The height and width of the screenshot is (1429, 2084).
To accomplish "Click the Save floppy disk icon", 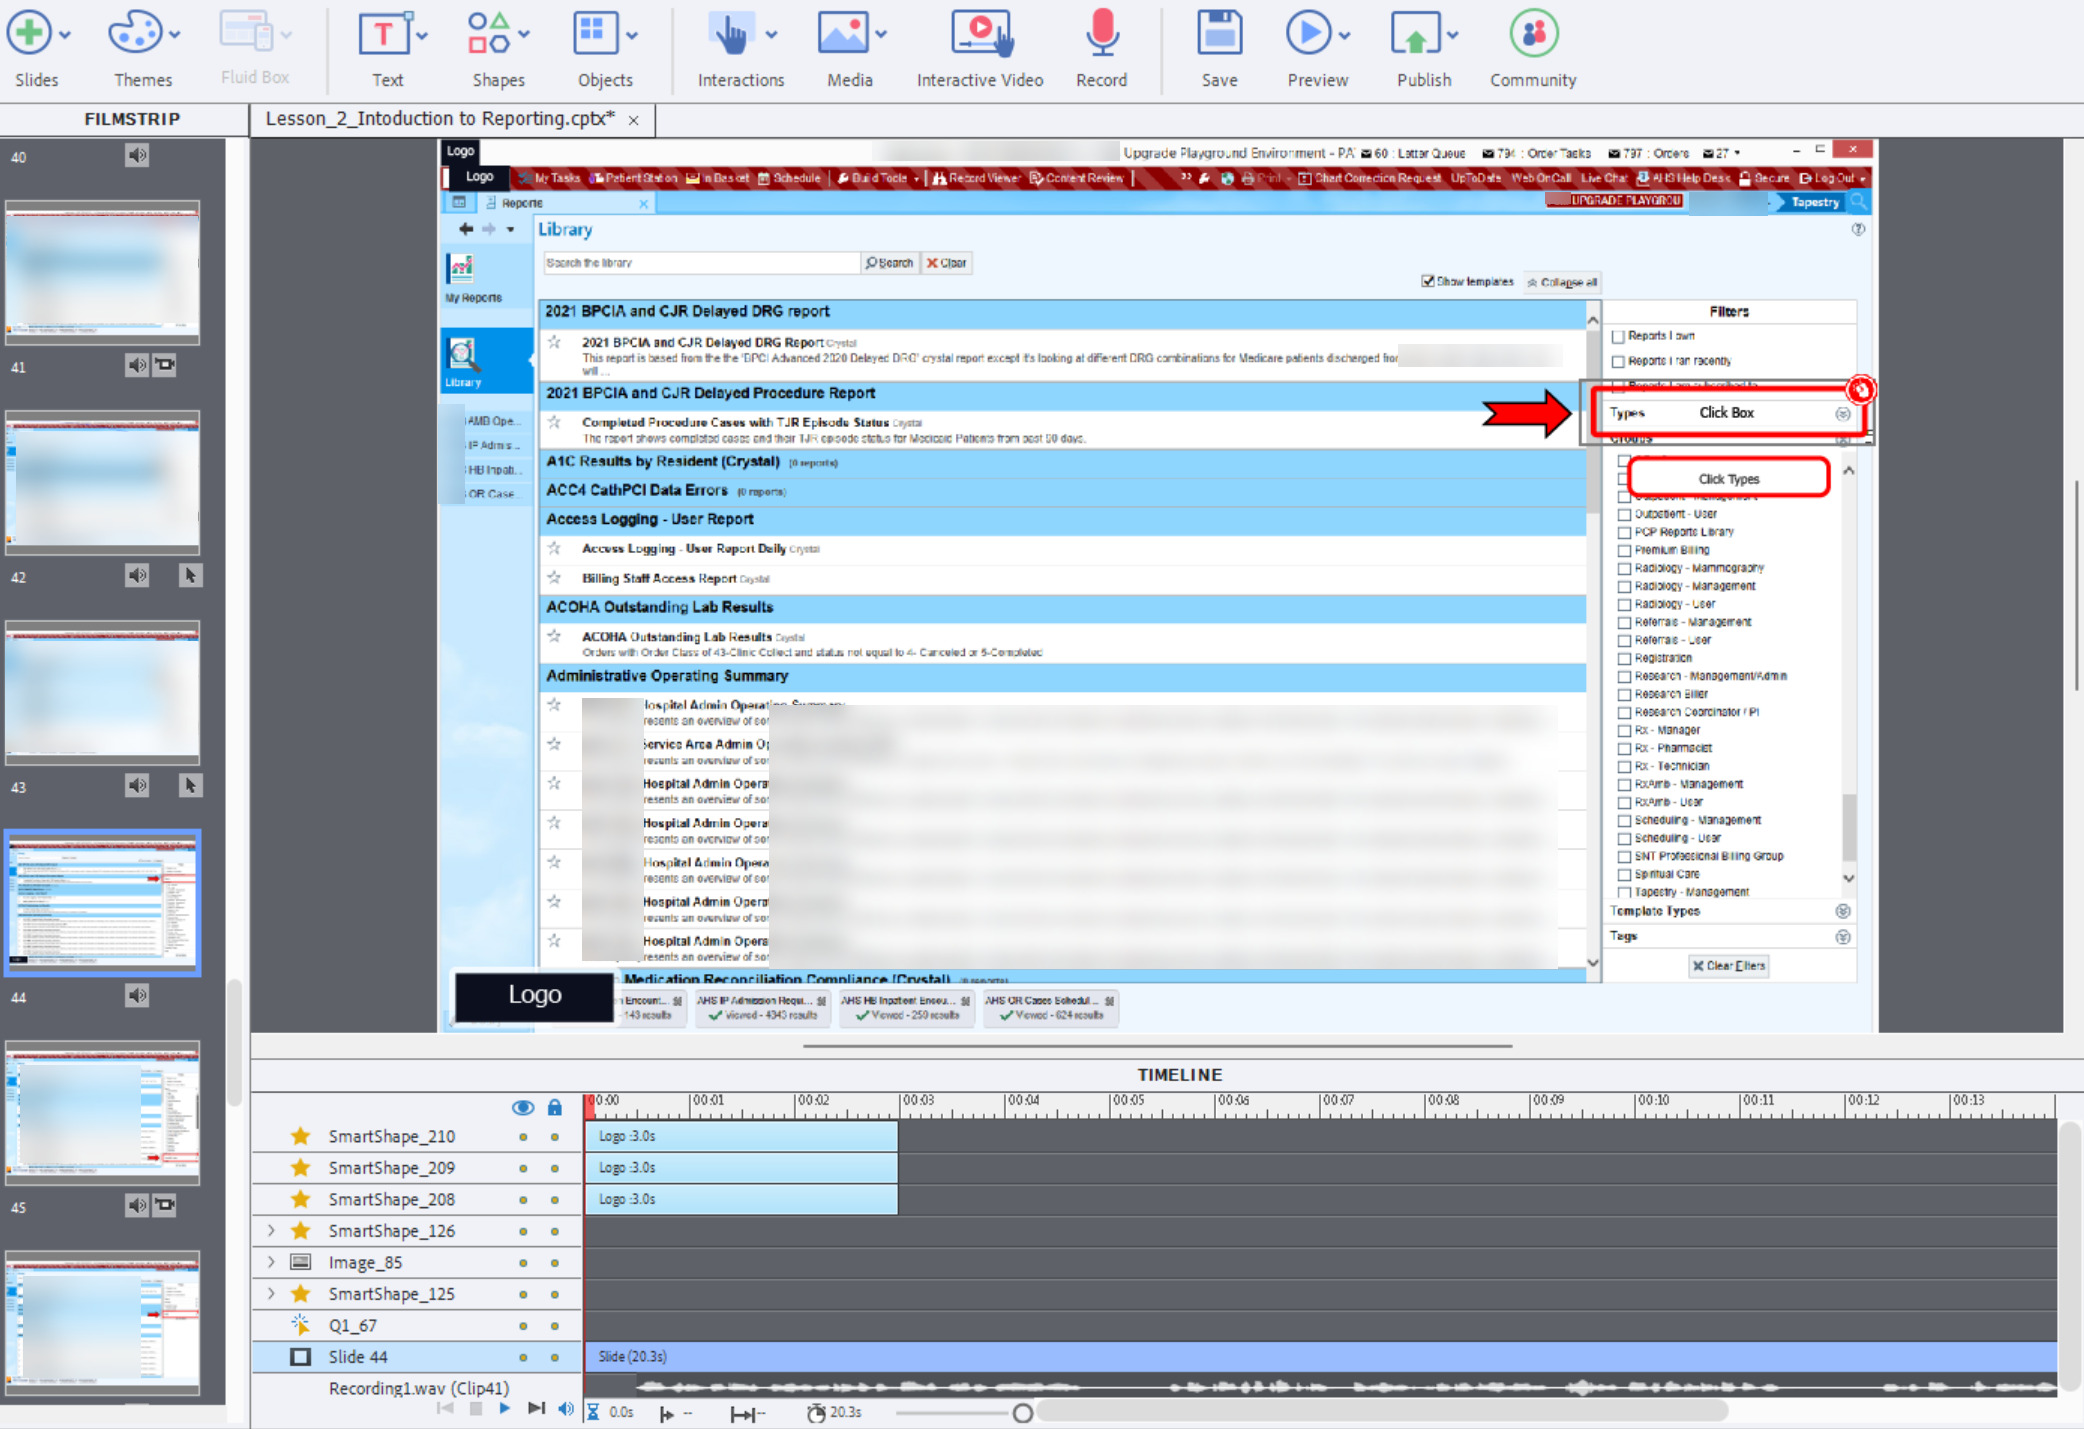I will point(1219,35).
